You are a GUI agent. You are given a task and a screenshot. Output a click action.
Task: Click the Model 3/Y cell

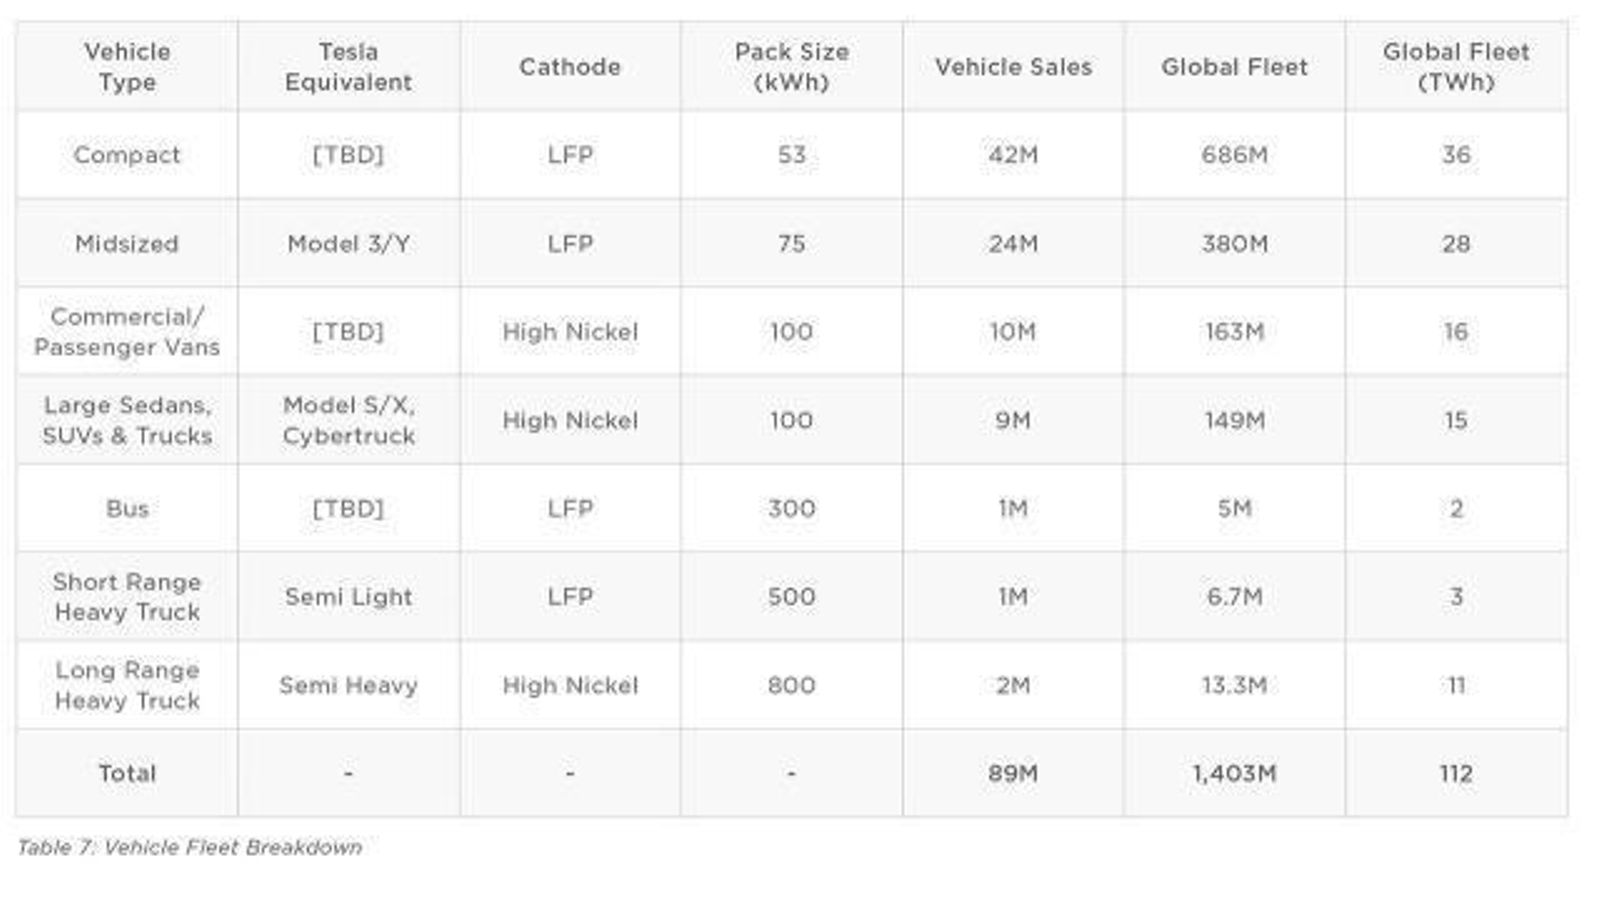point(348,244)
